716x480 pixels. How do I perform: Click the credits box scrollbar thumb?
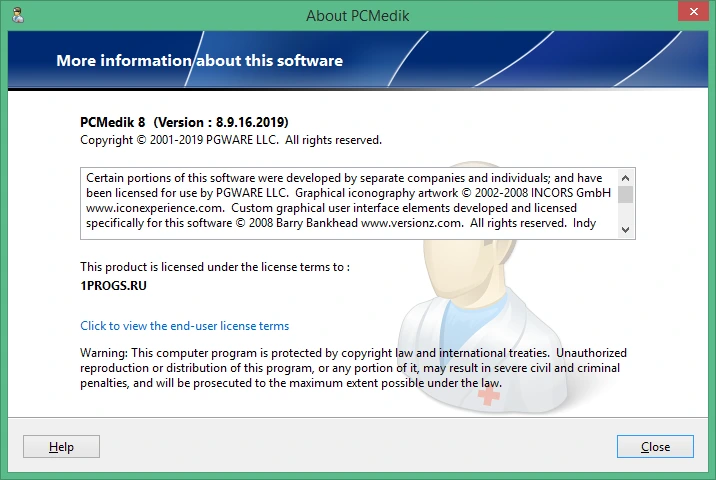[626, 194]
